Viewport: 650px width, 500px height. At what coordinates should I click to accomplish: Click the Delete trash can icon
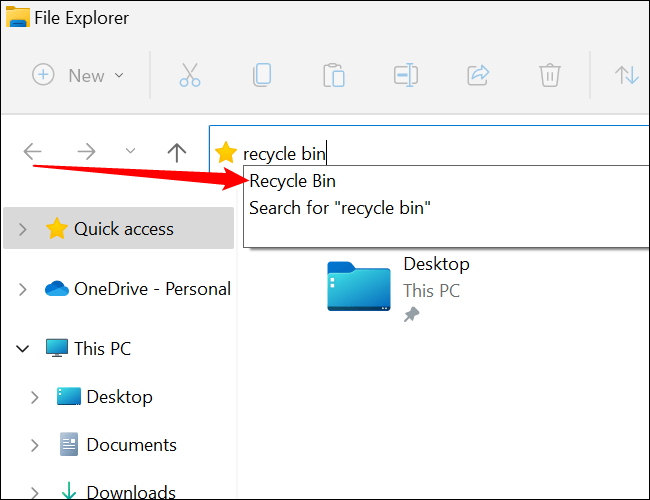point(549,75)
